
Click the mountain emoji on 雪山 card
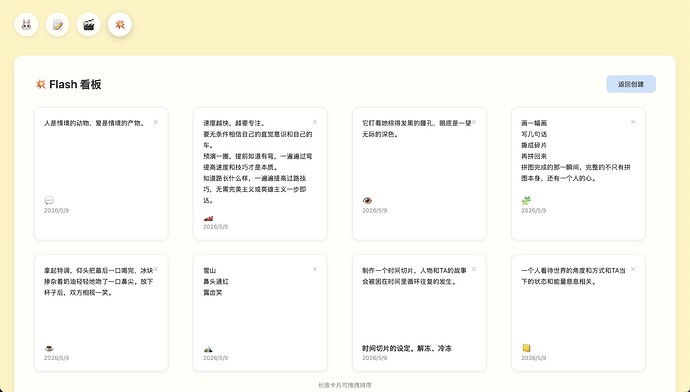(x=208, y=349)
